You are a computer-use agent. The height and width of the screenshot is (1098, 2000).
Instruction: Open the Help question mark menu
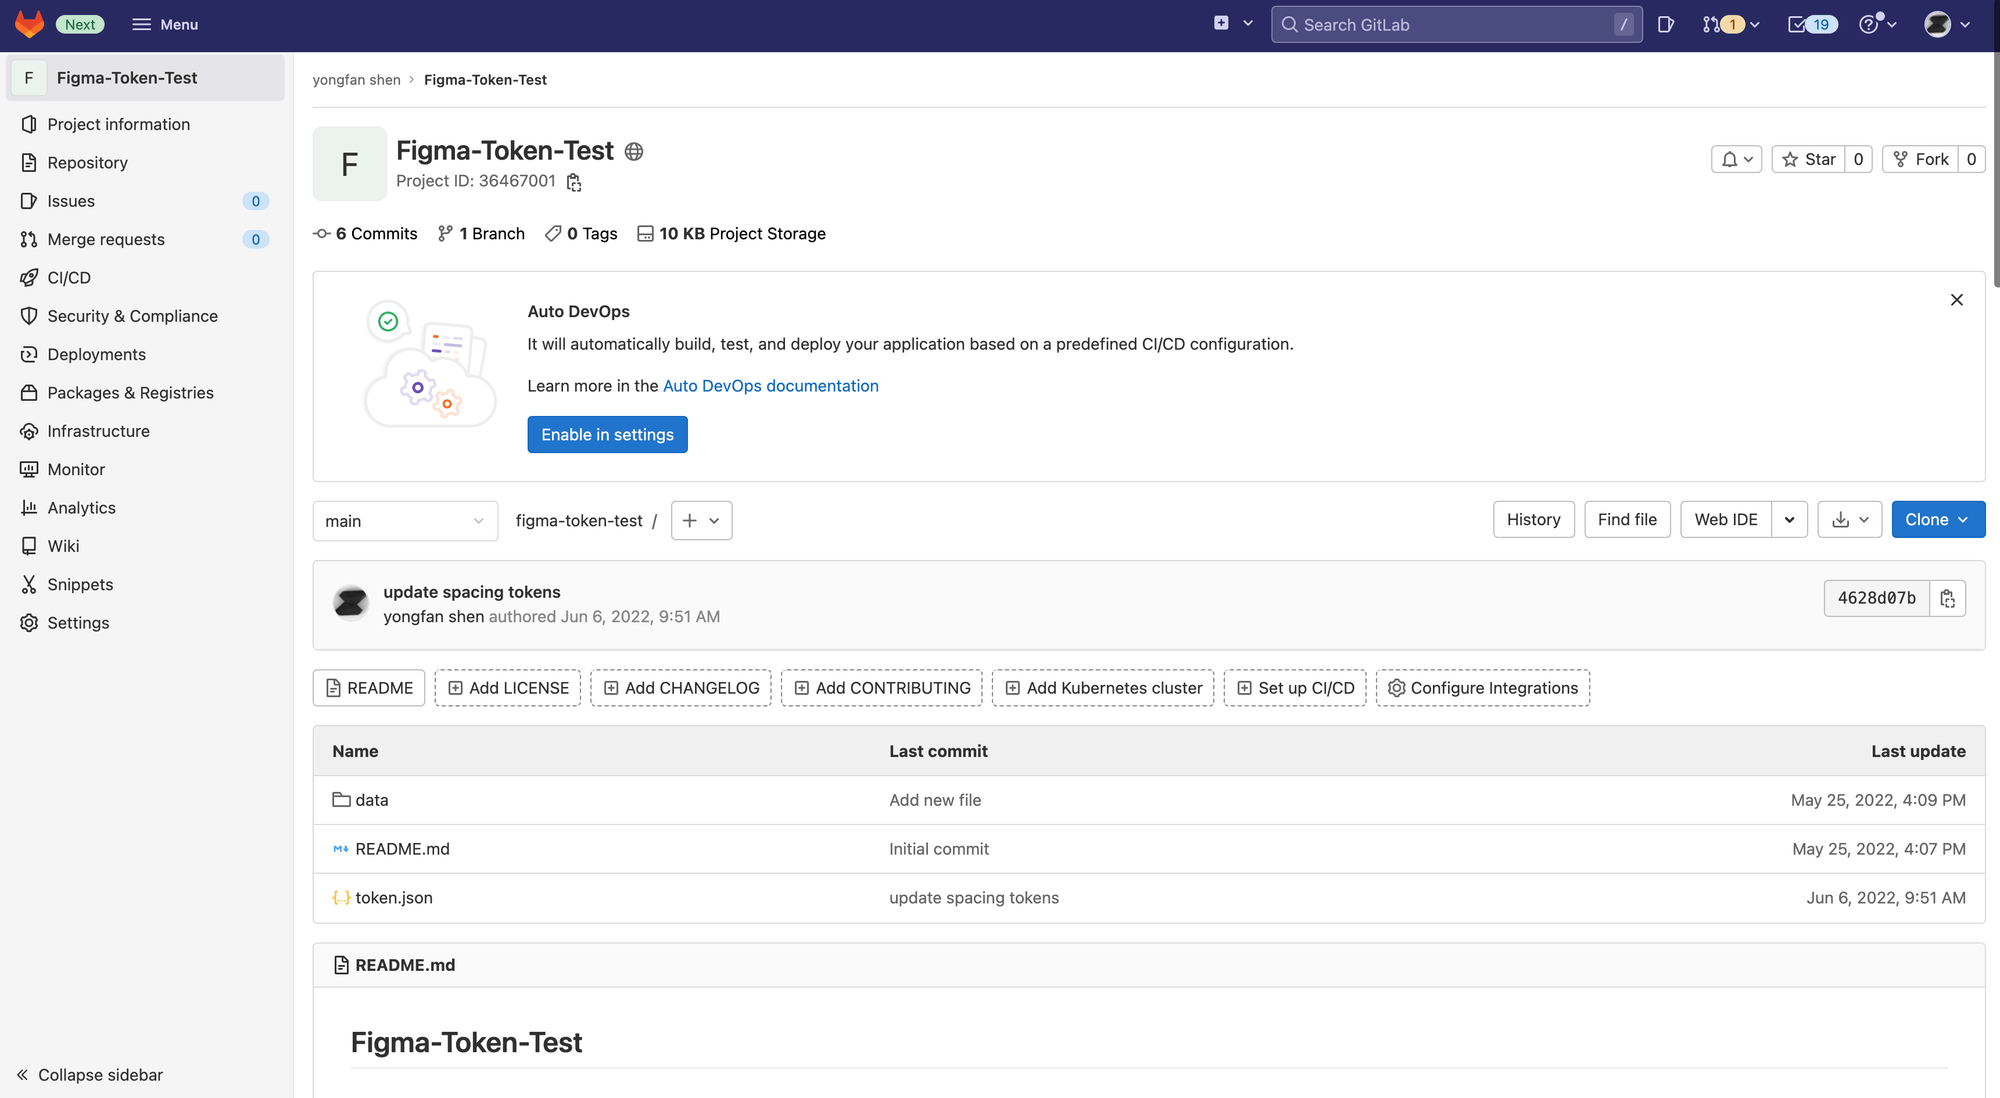click(x=1877, y=24)
